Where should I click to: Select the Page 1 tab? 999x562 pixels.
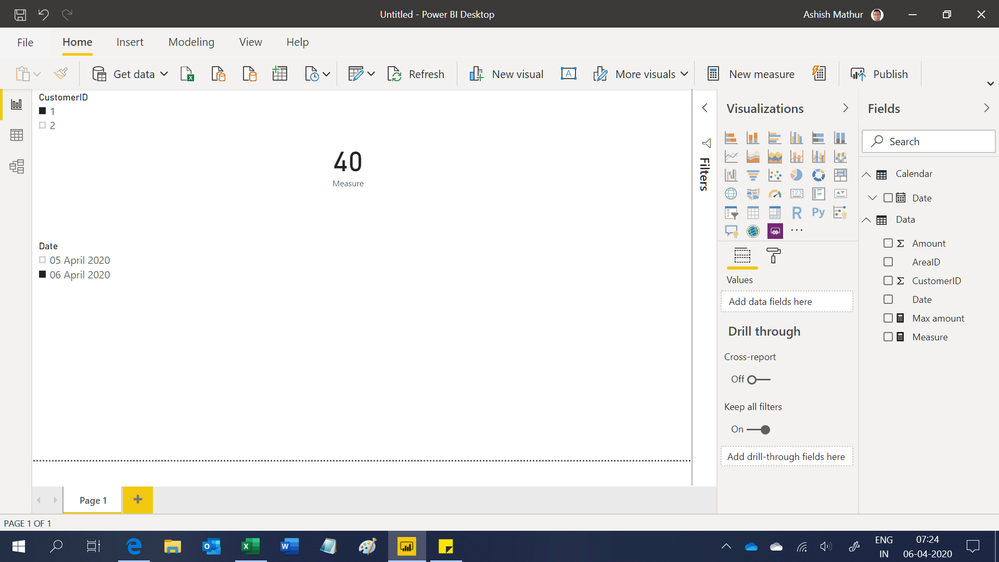tap(93, 500)
